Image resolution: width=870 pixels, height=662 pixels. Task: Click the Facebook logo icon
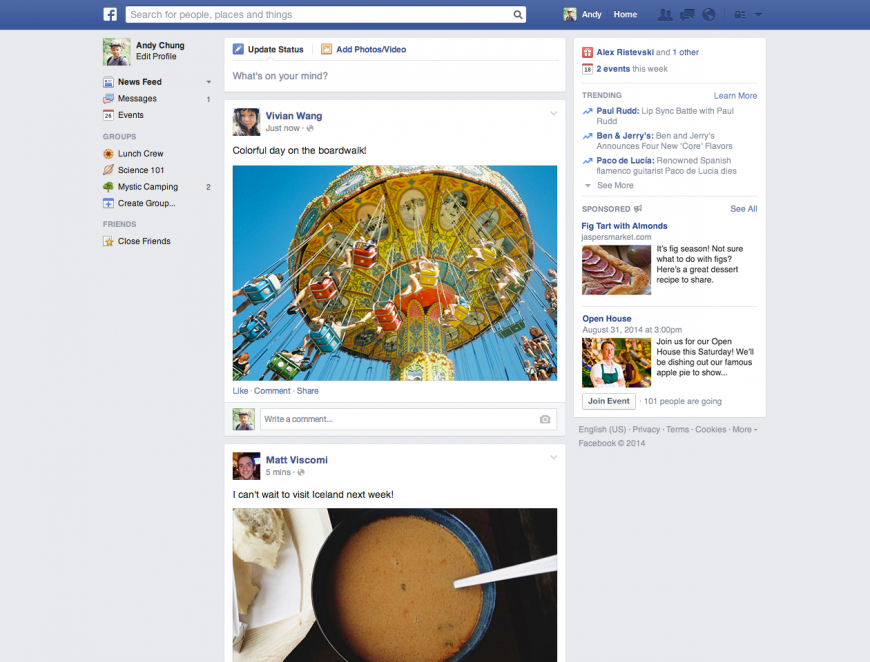click(110, 14)
